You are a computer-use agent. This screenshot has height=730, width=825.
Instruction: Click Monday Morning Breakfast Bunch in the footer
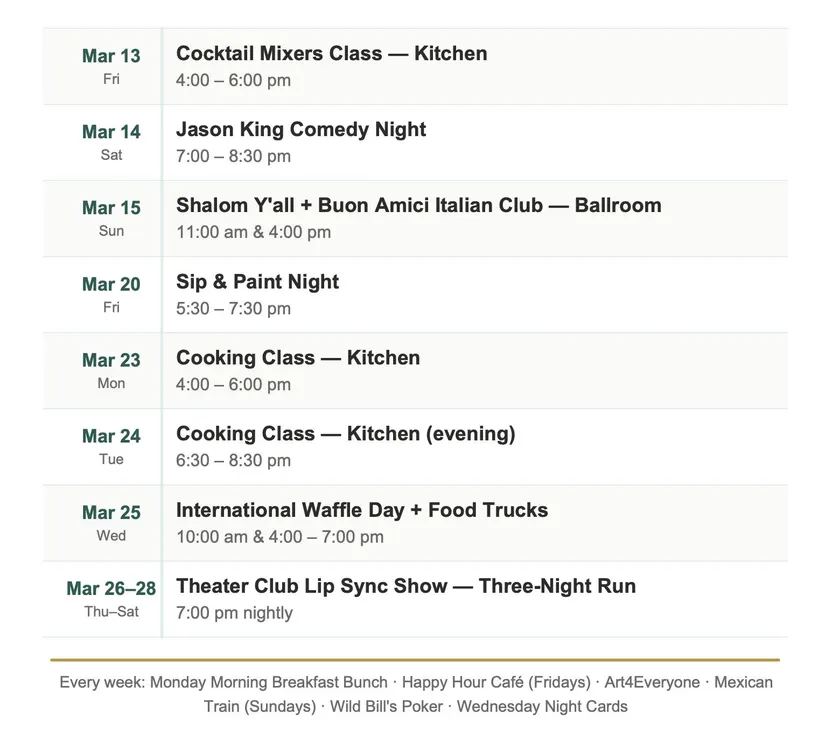tap(268, 682)
